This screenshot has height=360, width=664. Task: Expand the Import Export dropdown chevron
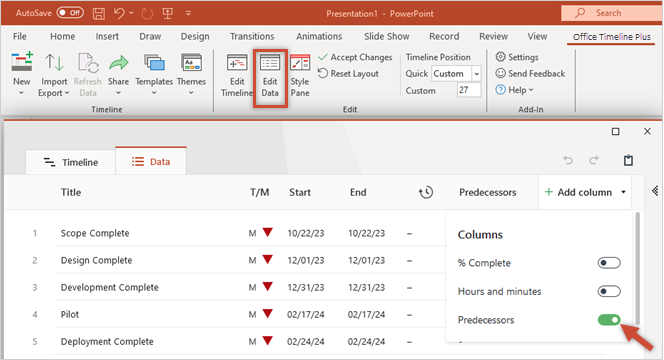pyautogui.click(x=67, y=93)
